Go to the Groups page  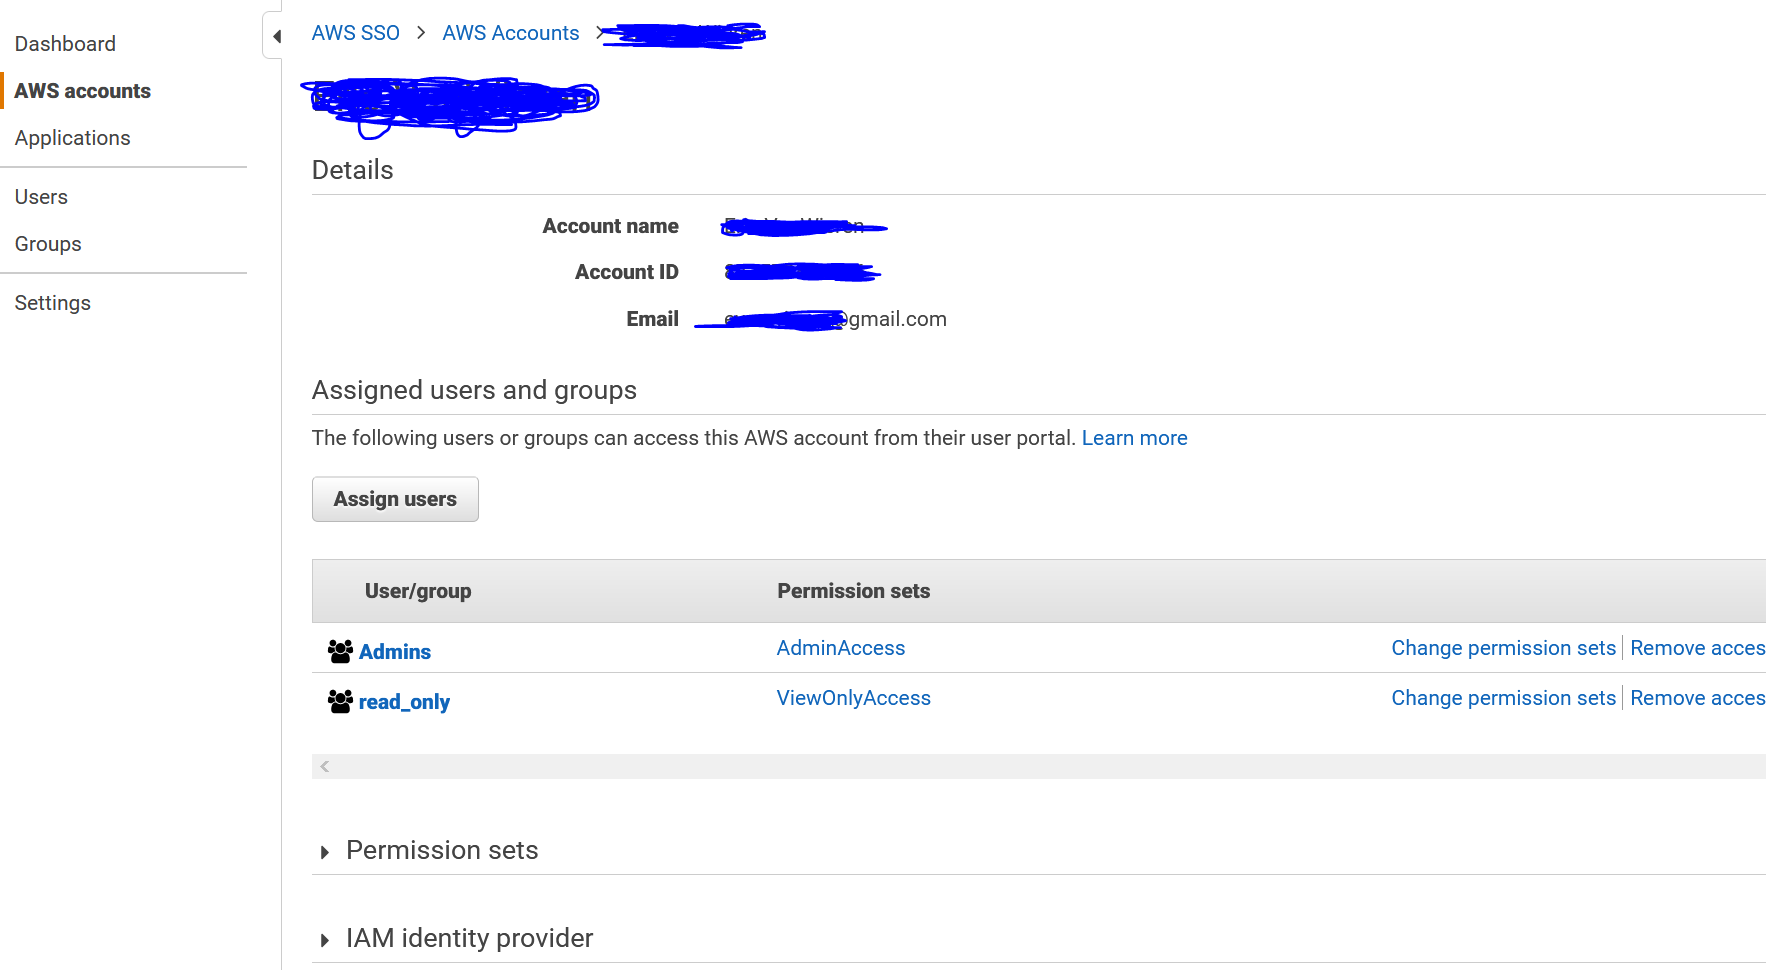tap(48, 243)
